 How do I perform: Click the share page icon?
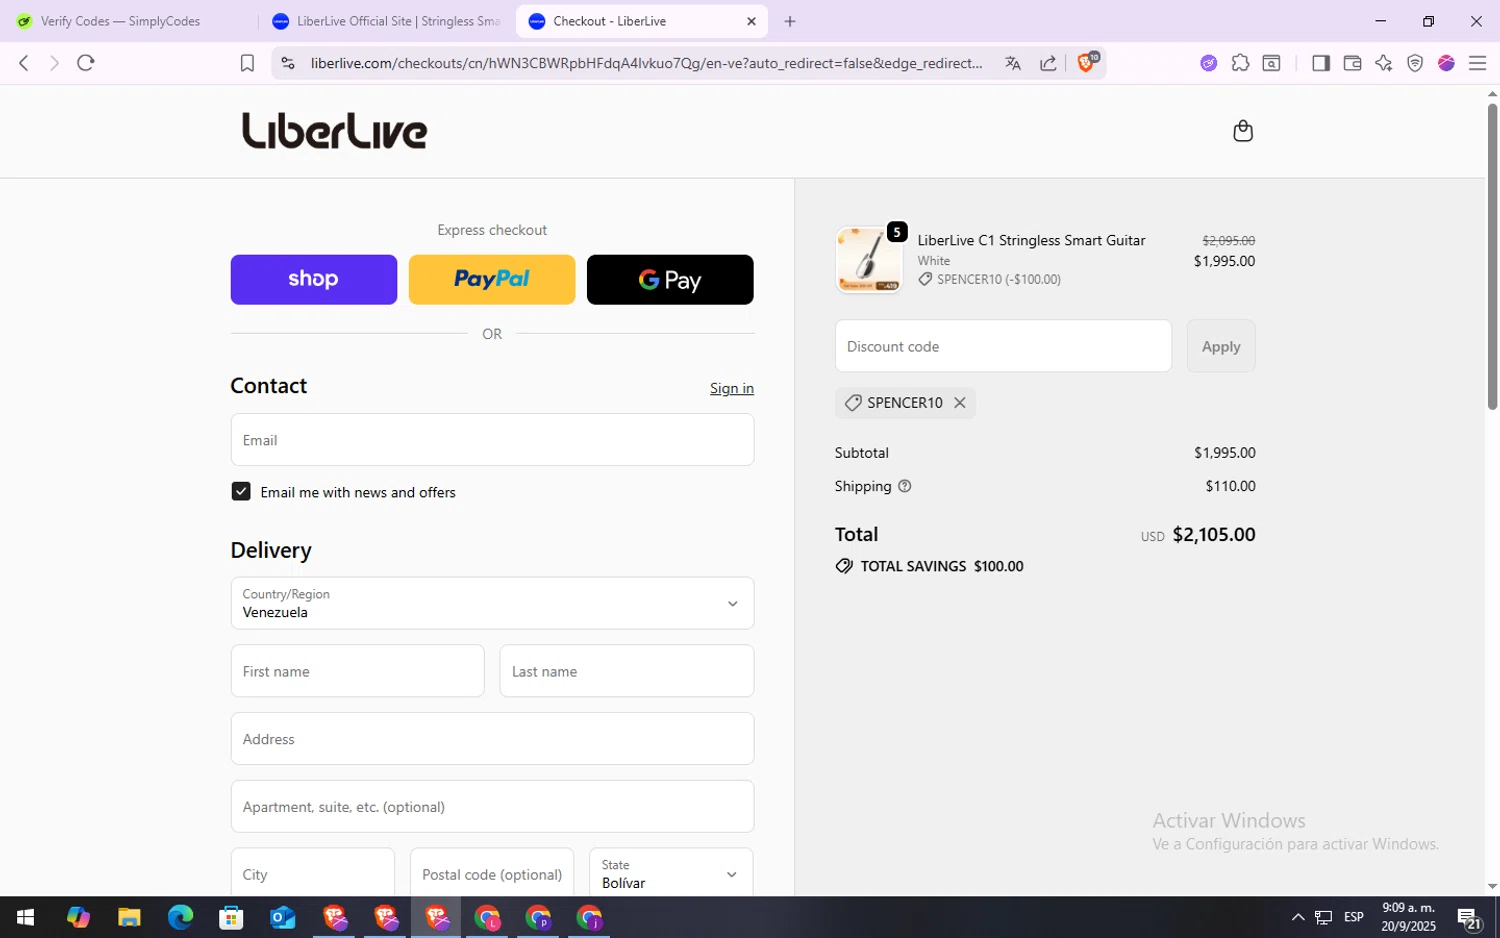1048,63
